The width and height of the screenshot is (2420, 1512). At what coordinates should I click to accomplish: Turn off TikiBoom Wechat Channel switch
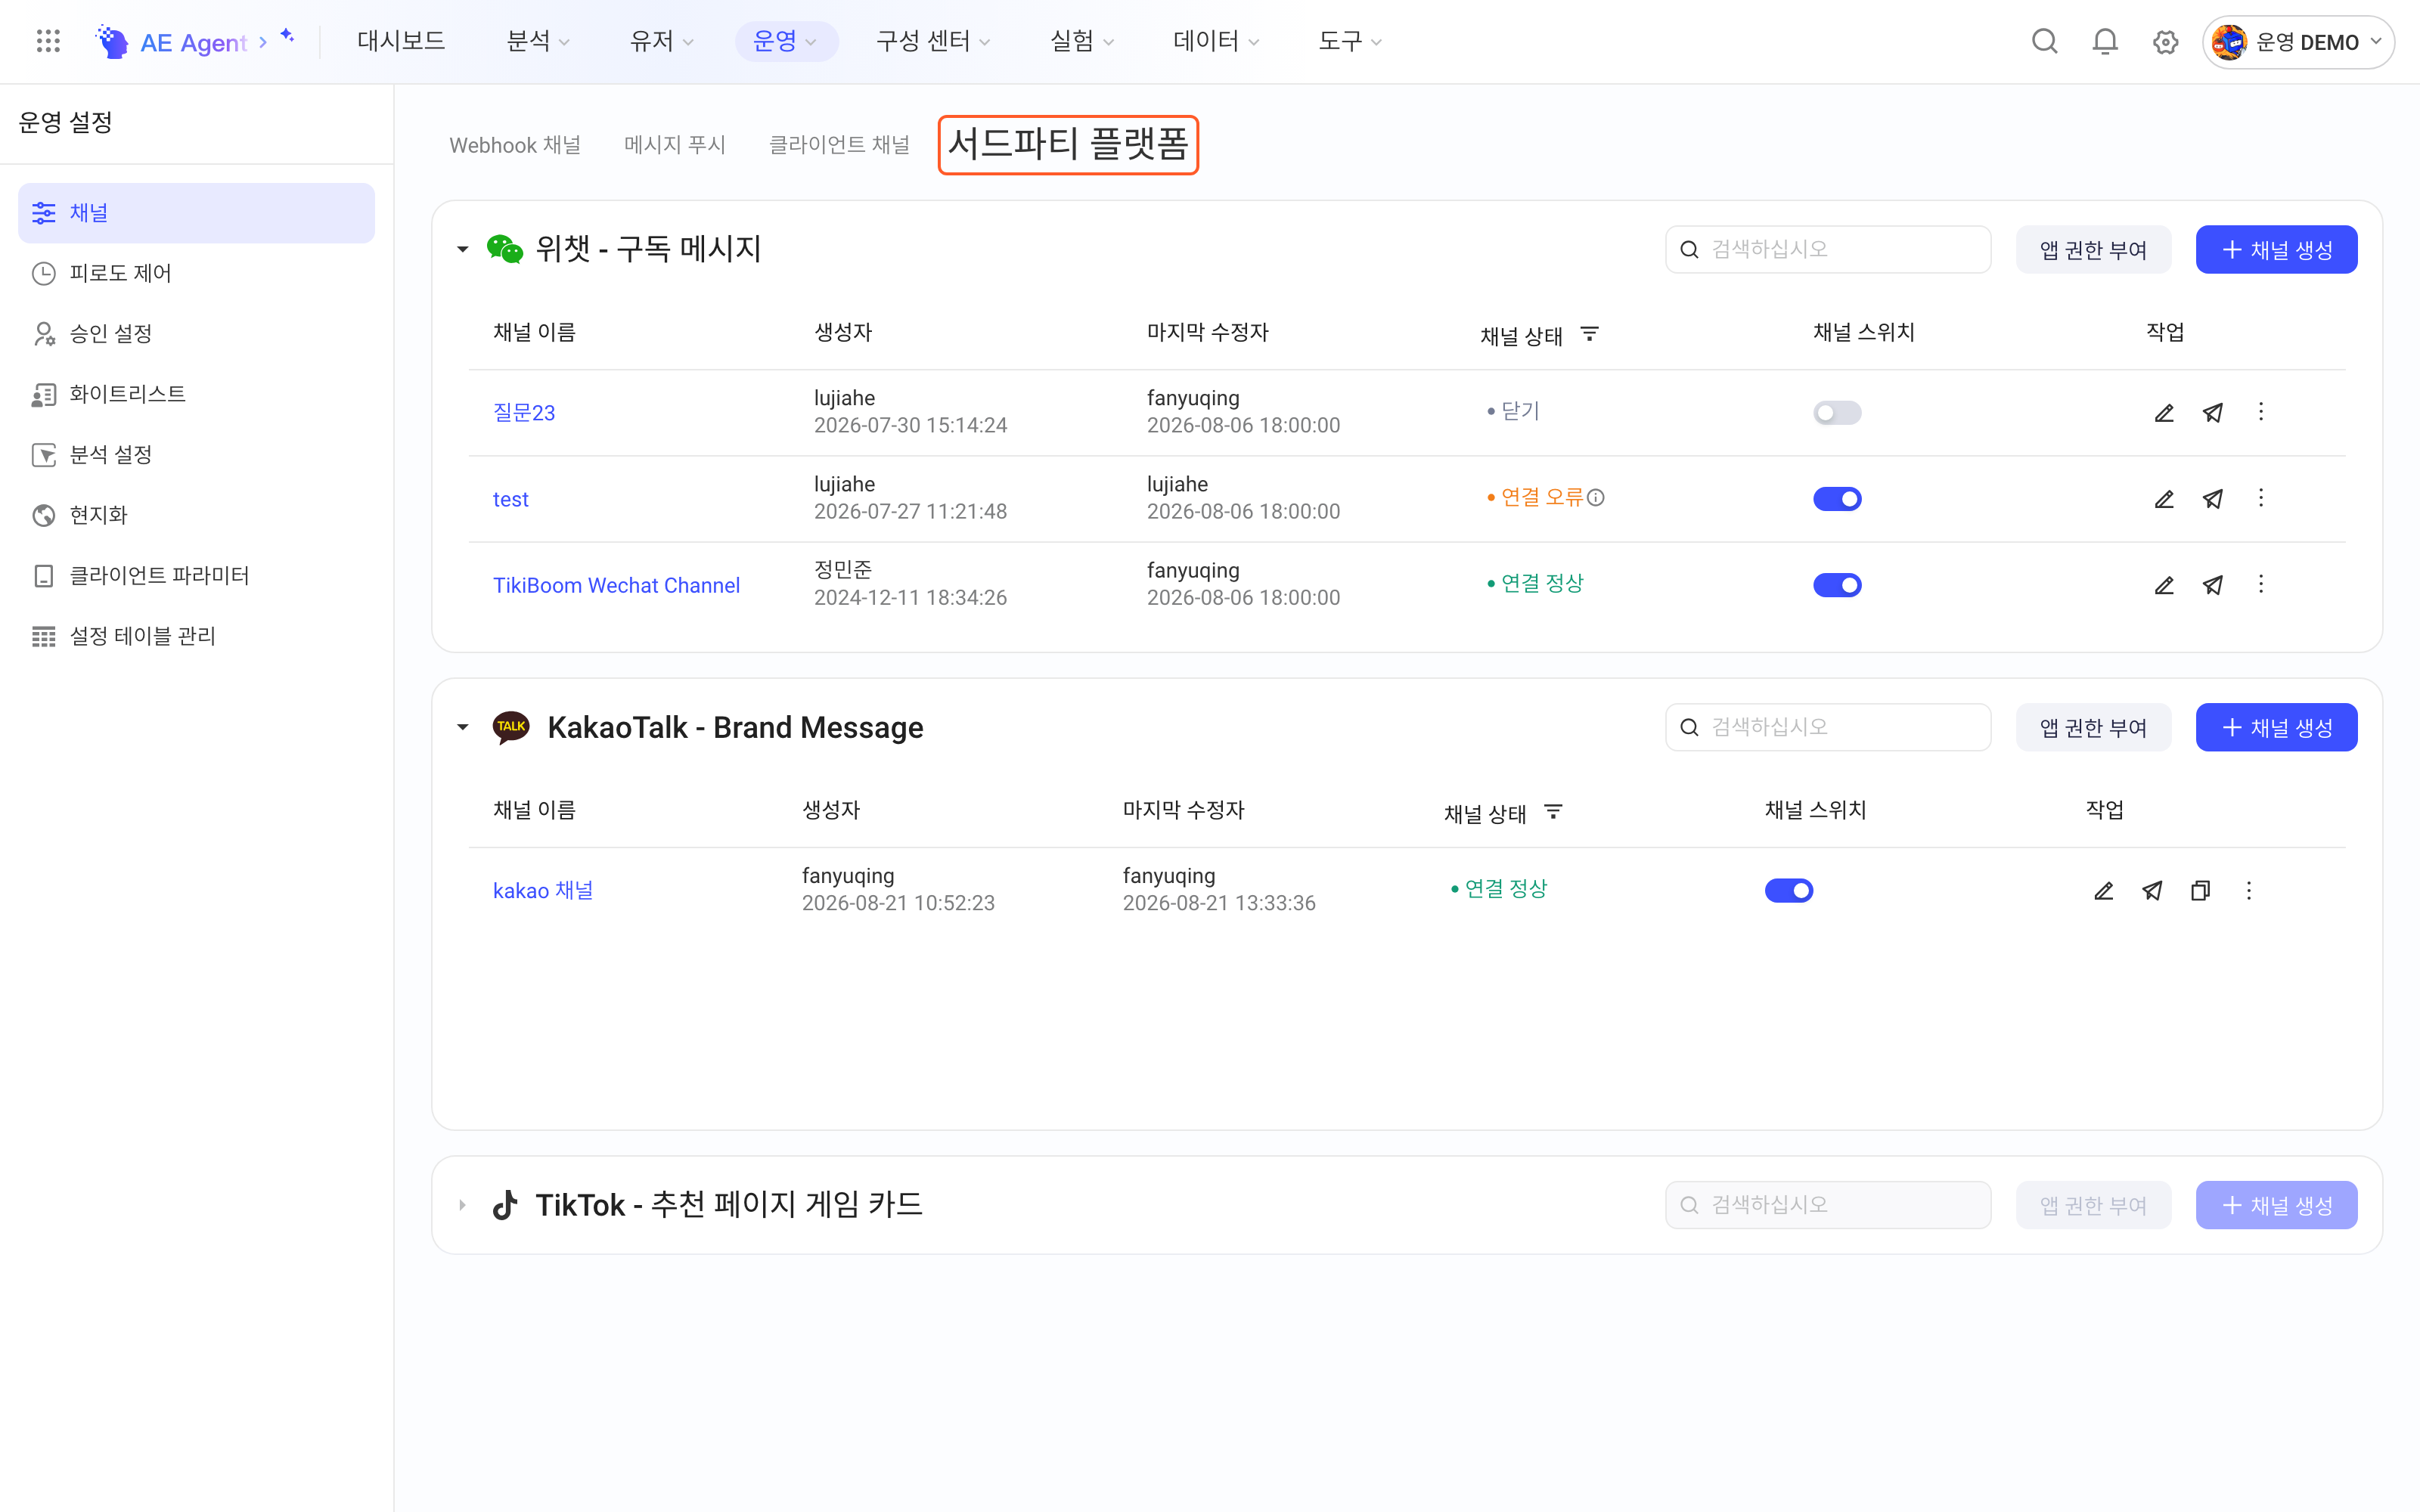pos(1837,585)
